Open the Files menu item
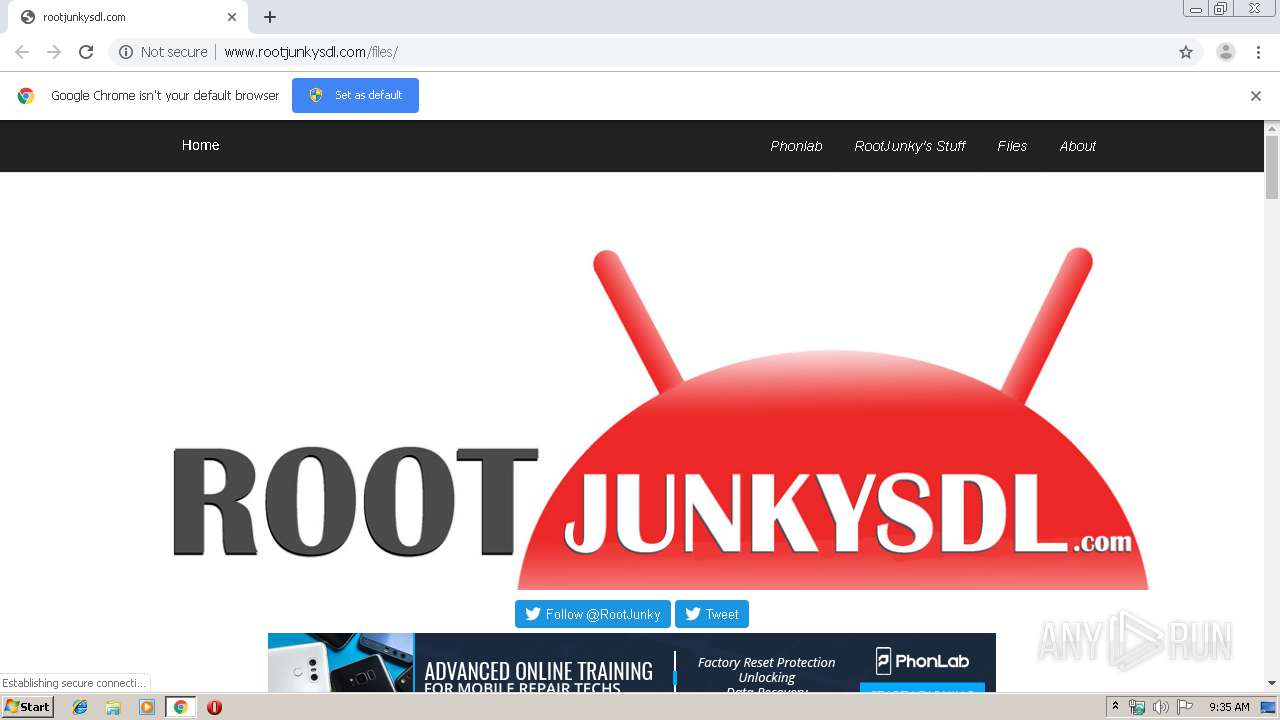Screen dimensions: 1280x720 1012,146
